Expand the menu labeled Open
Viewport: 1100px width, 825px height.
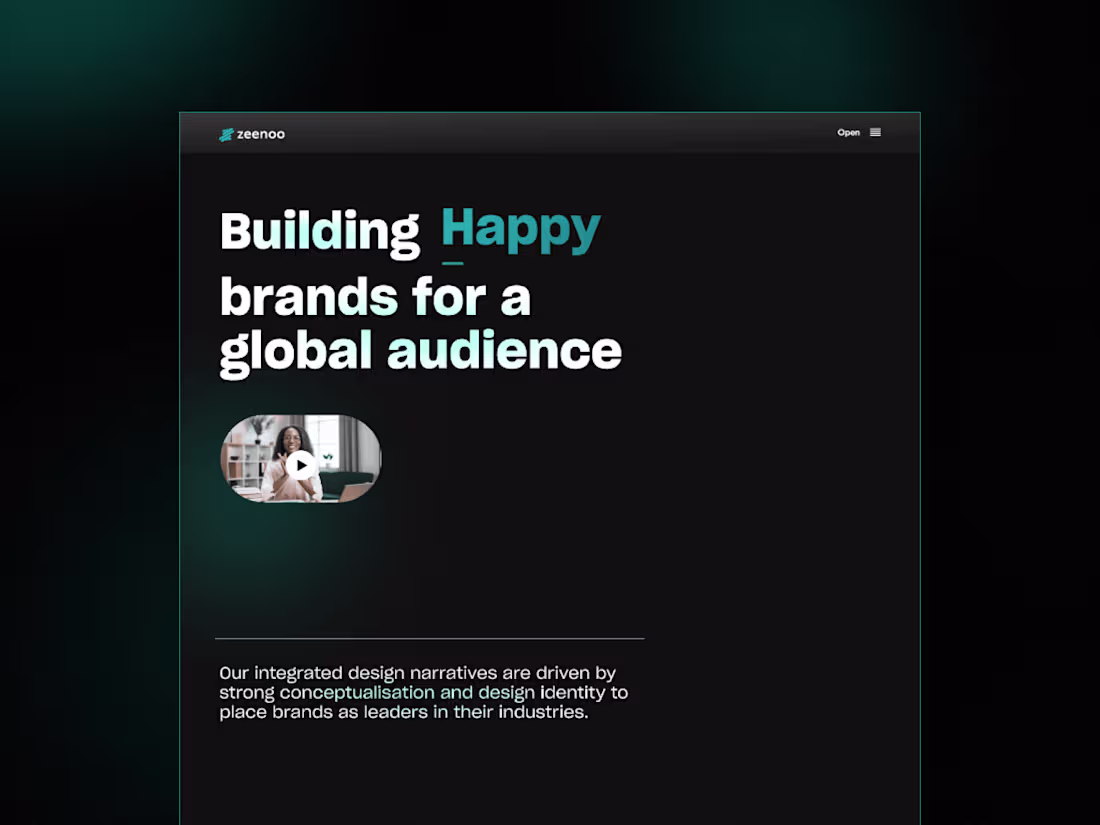(x=849, y=132)
